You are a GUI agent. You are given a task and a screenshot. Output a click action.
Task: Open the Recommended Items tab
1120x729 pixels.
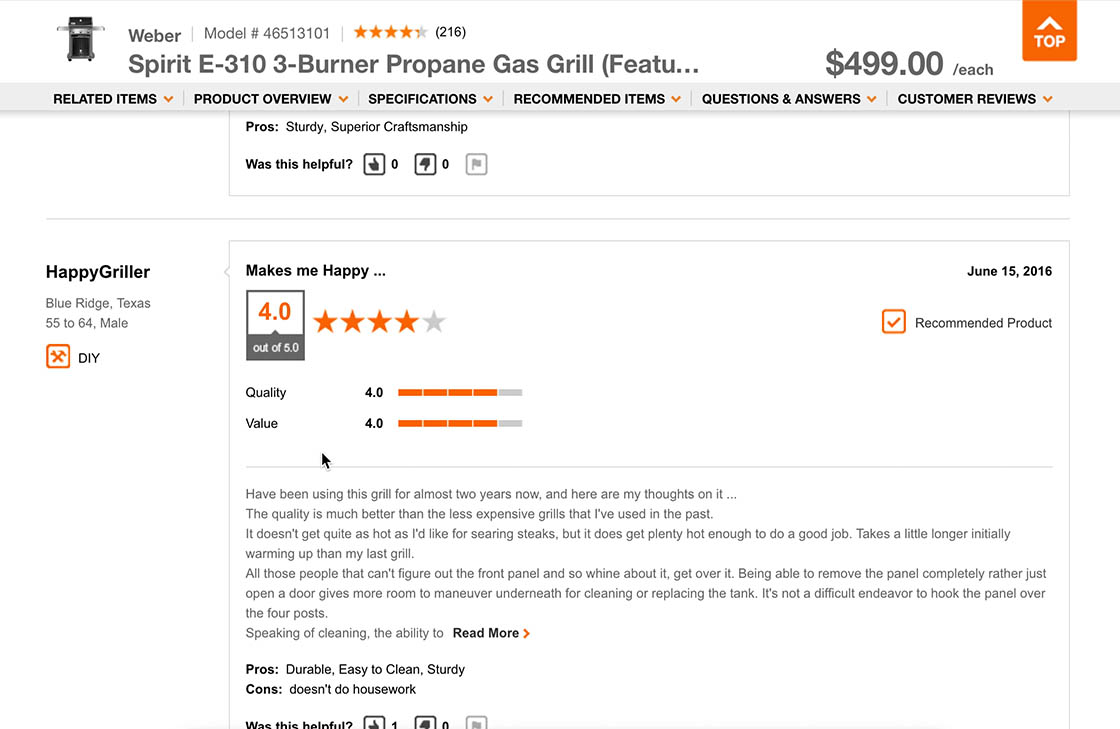[597, 99]
